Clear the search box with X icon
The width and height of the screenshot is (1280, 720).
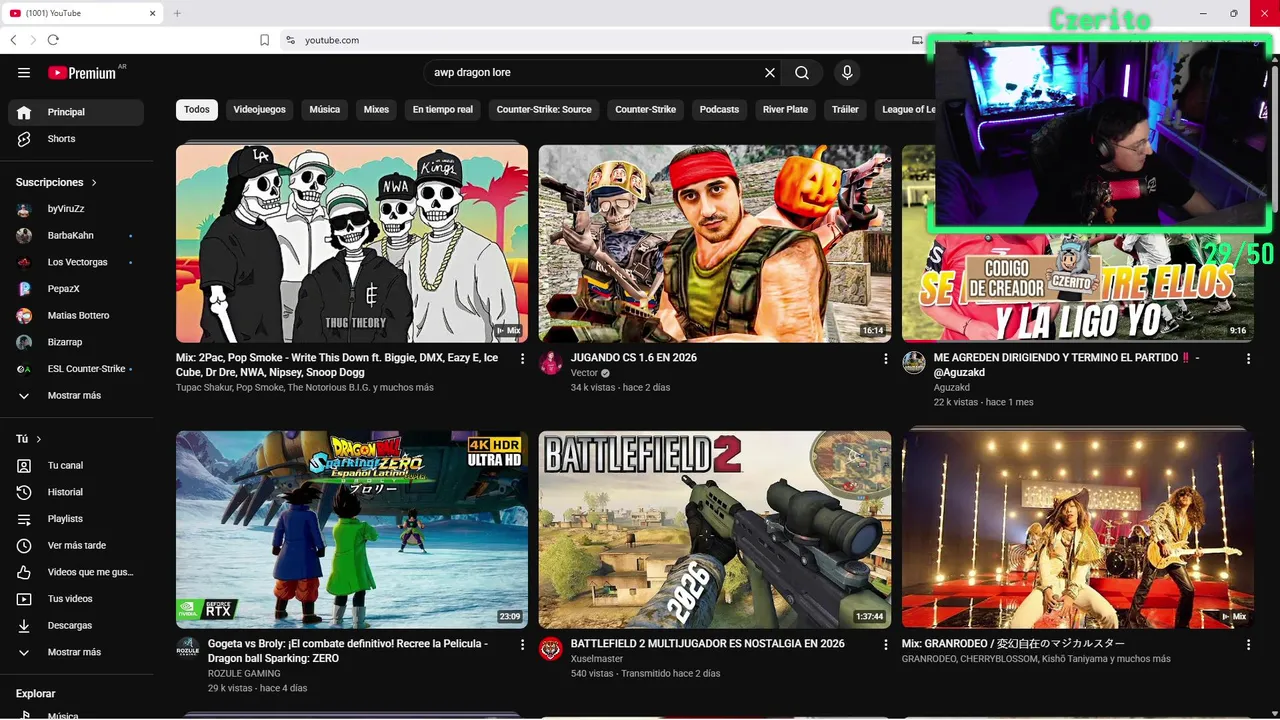pyautogui.click(x=770, y=73)
